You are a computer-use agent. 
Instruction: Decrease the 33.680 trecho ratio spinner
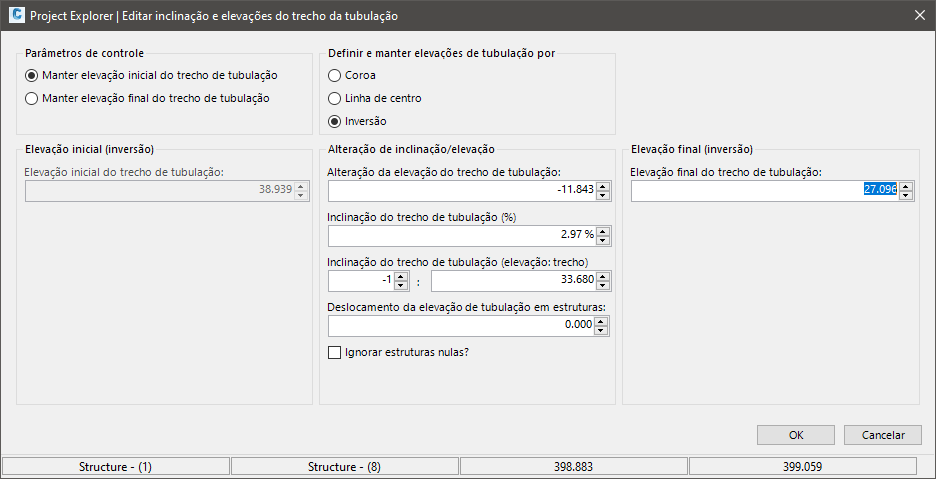[x=603, y=287]
